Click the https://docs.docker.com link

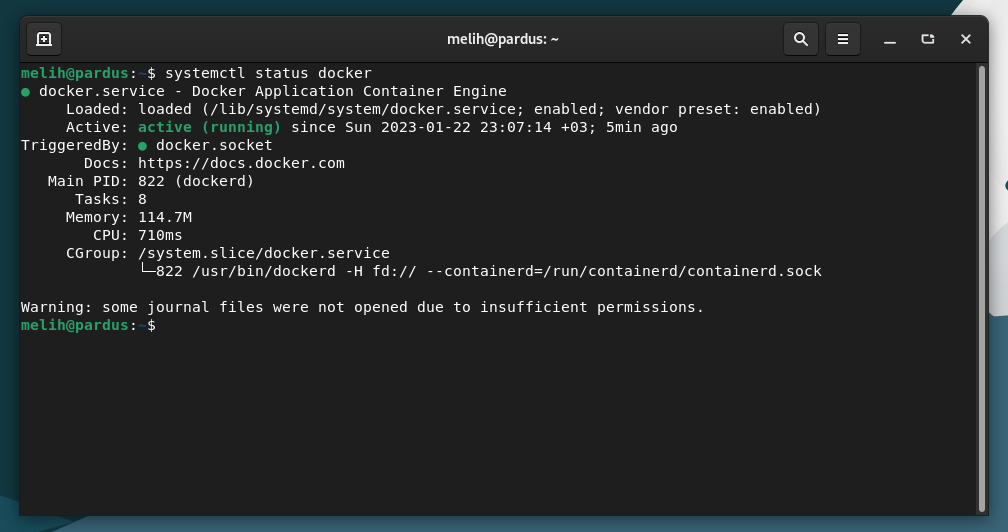(241, 163)
